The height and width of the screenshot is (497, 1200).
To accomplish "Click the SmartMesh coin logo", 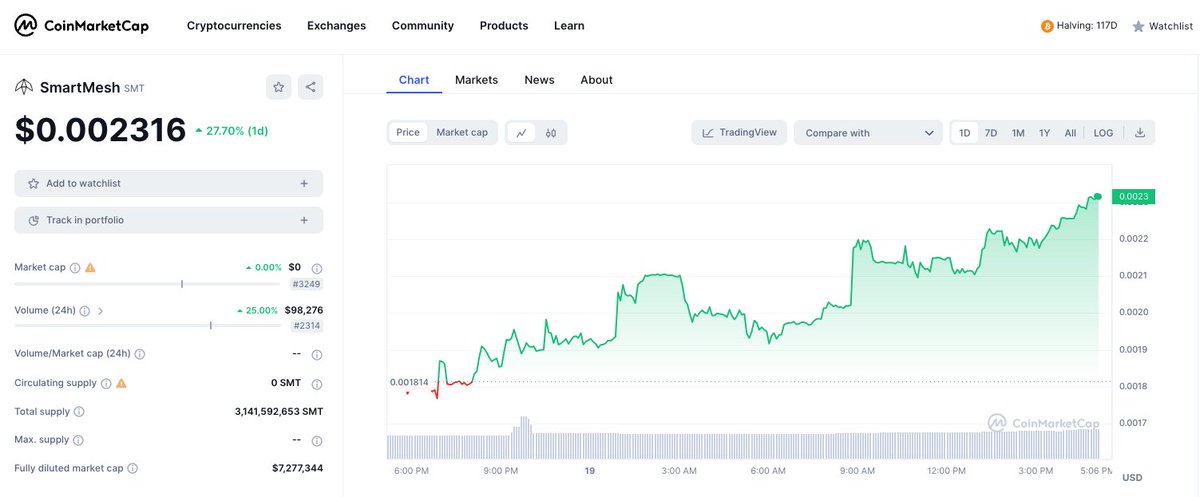I will (x=24, y=87).
